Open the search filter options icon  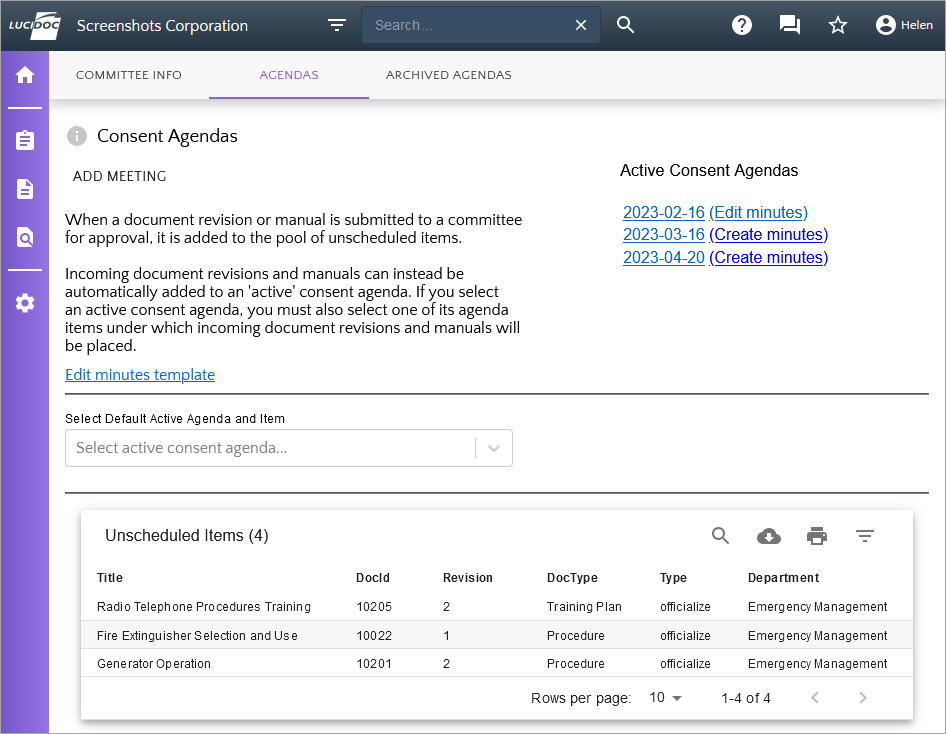tap(337, 25)
